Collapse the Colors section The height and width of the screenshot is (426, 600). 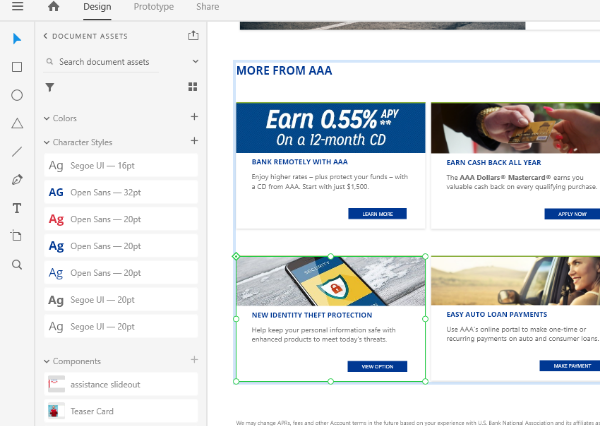pyautogui.click(x=47, y=119)
